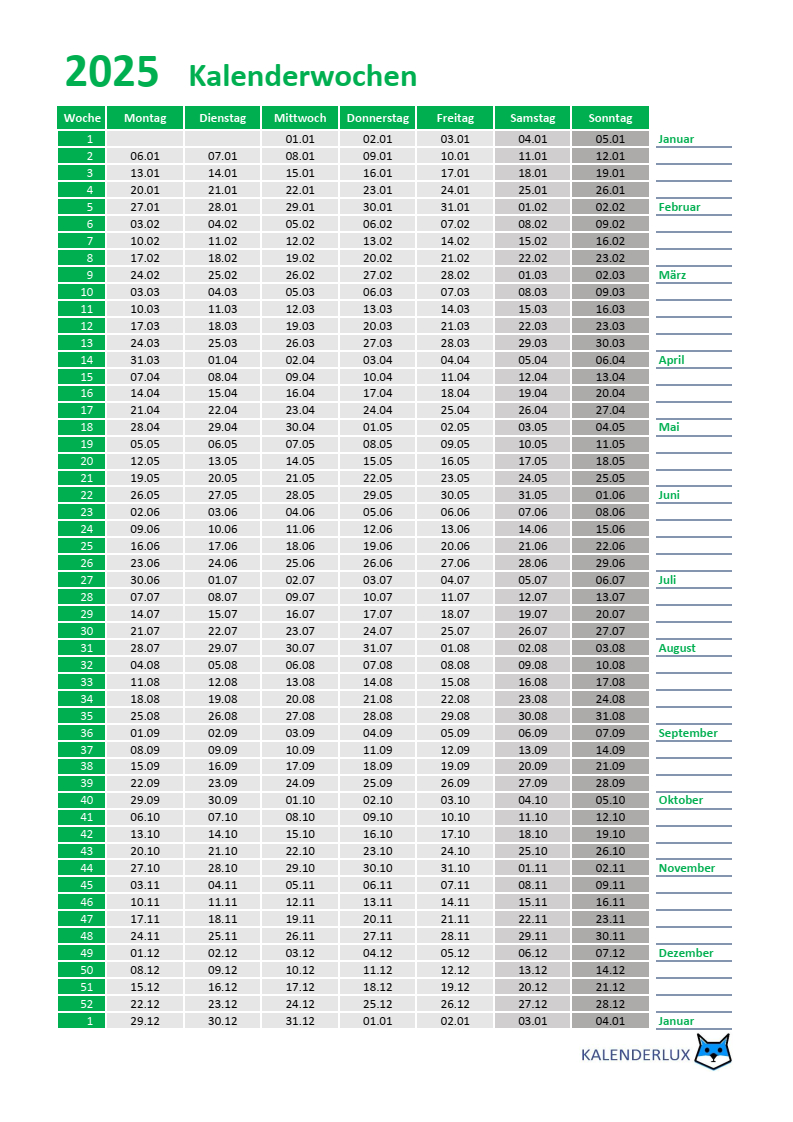
Task: Click the Kalenderlux fox logo icon
Action: click(x=713, y=1052)
